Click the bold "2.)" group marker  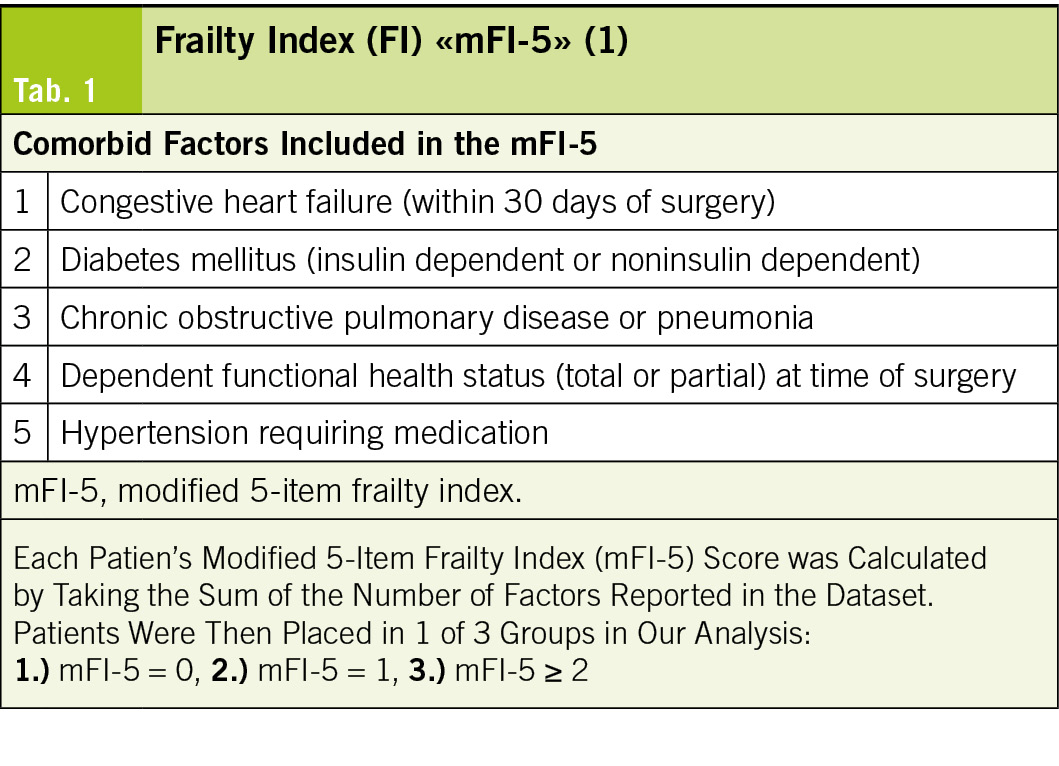[230, 669]
